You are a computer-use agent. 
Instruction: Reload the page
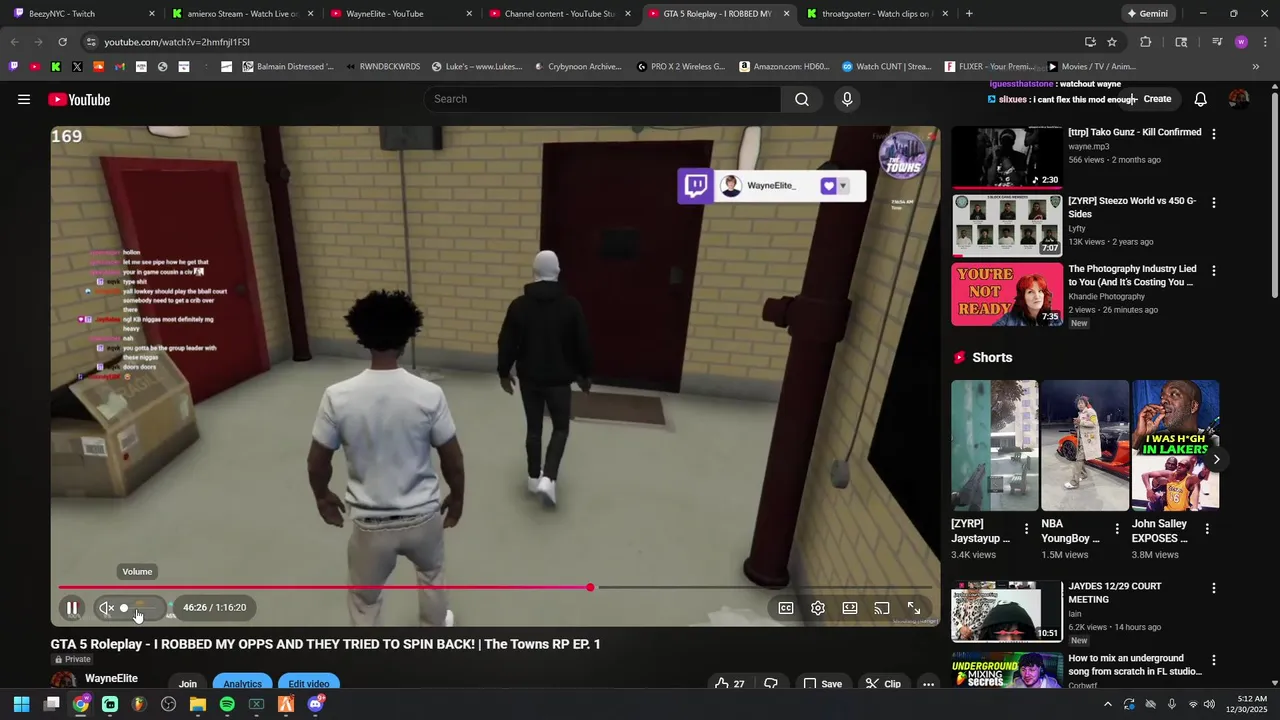tap(62, 42)
